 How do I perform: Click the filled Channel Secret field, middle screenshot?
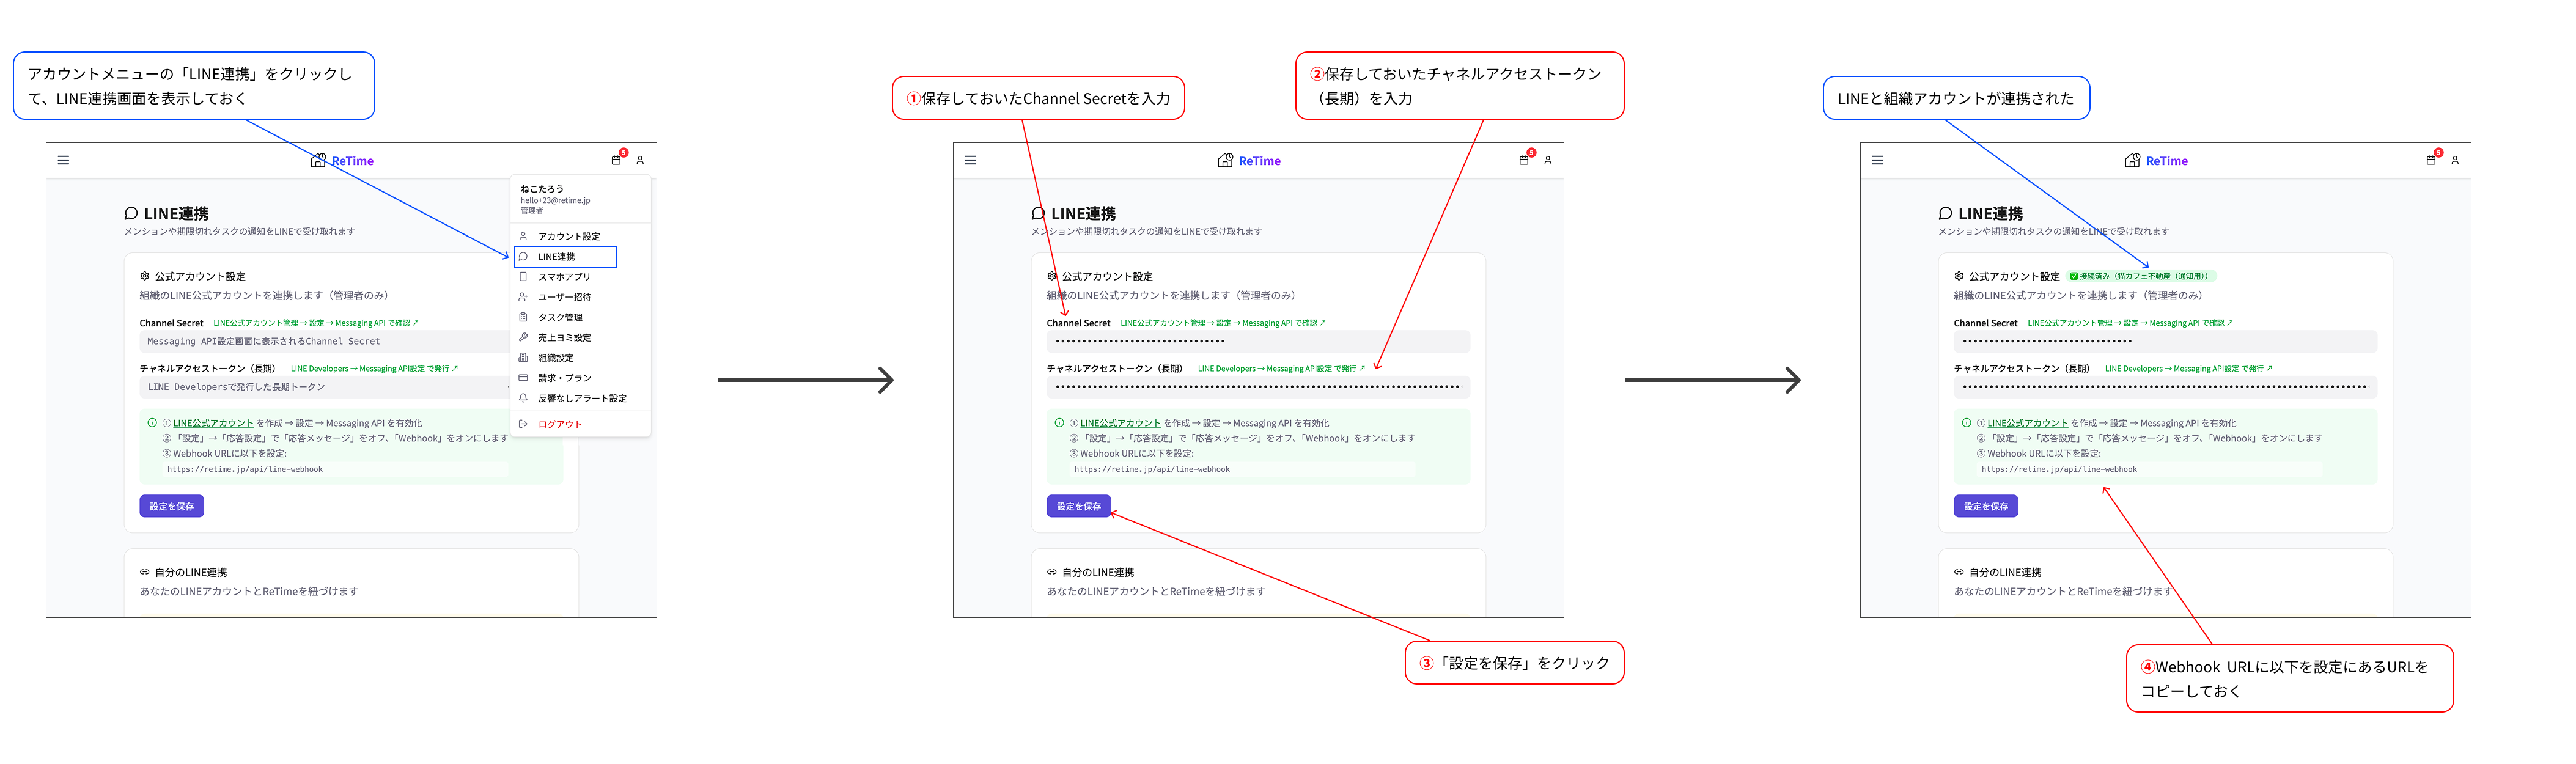1258,341
